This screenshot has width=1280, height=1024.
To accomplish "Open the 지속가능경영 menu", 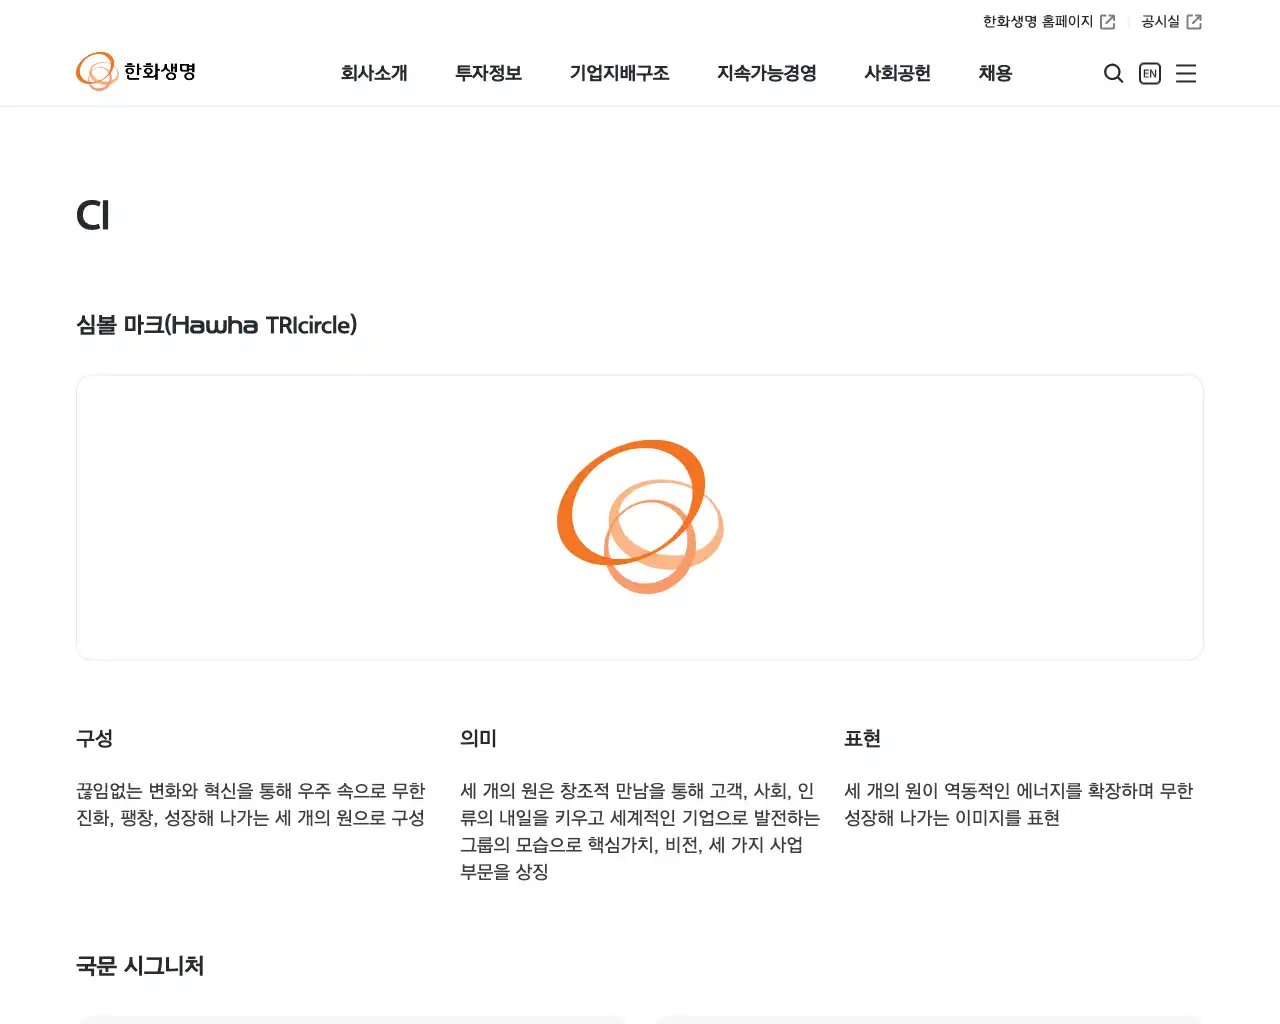I will [x=766, y=73].
